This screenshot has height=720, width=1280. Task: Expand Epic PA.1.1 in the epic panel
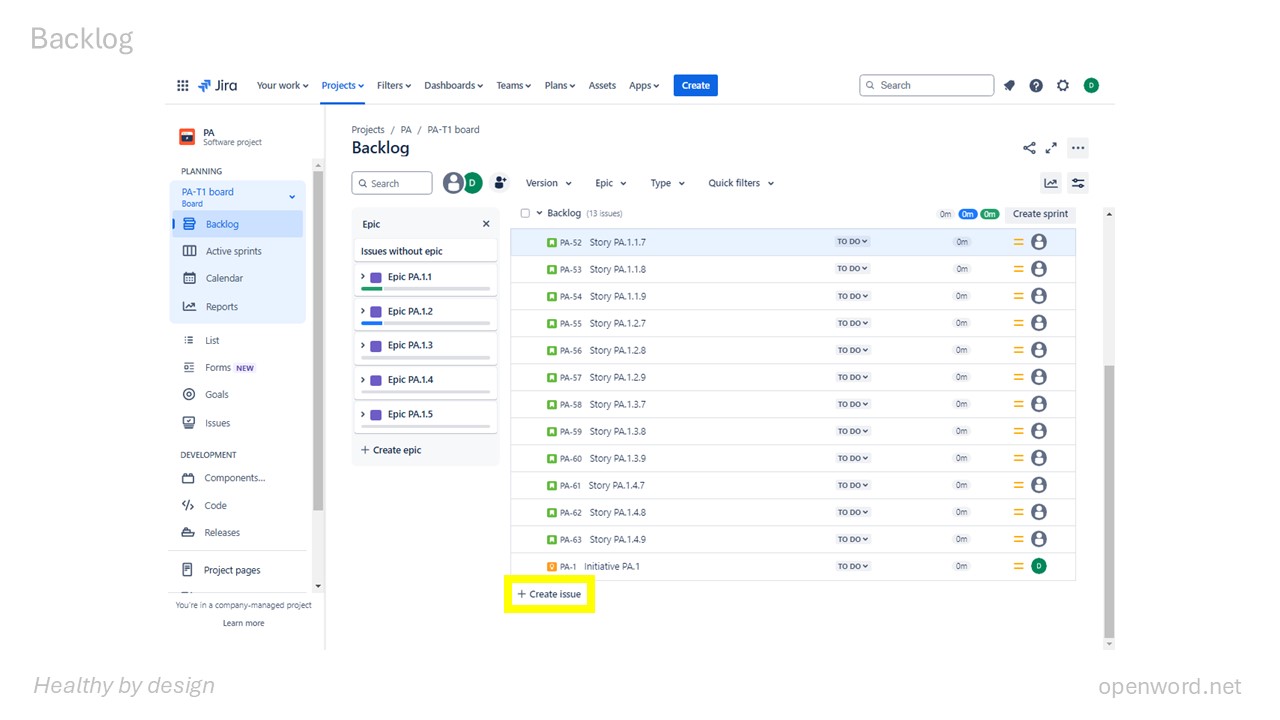pos(363,277)
